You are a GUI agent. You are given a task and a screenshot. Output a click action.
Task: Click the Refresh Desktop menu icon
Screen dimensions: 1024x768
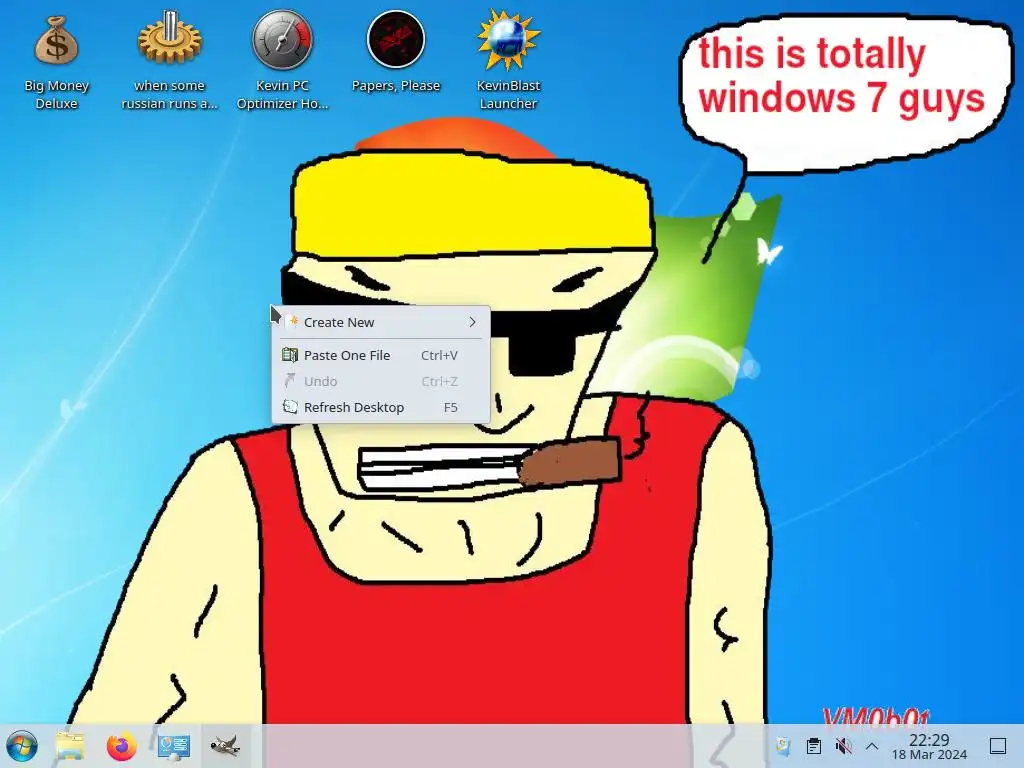[x=290, y=407]
